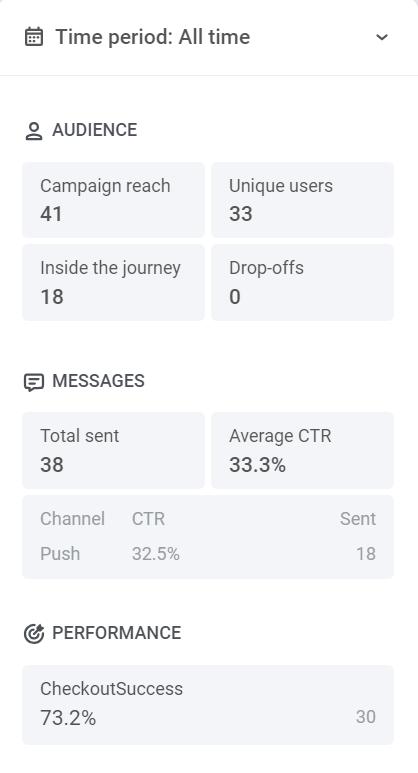
Task: Click the CTR column header
Action: tap(148, 519)
